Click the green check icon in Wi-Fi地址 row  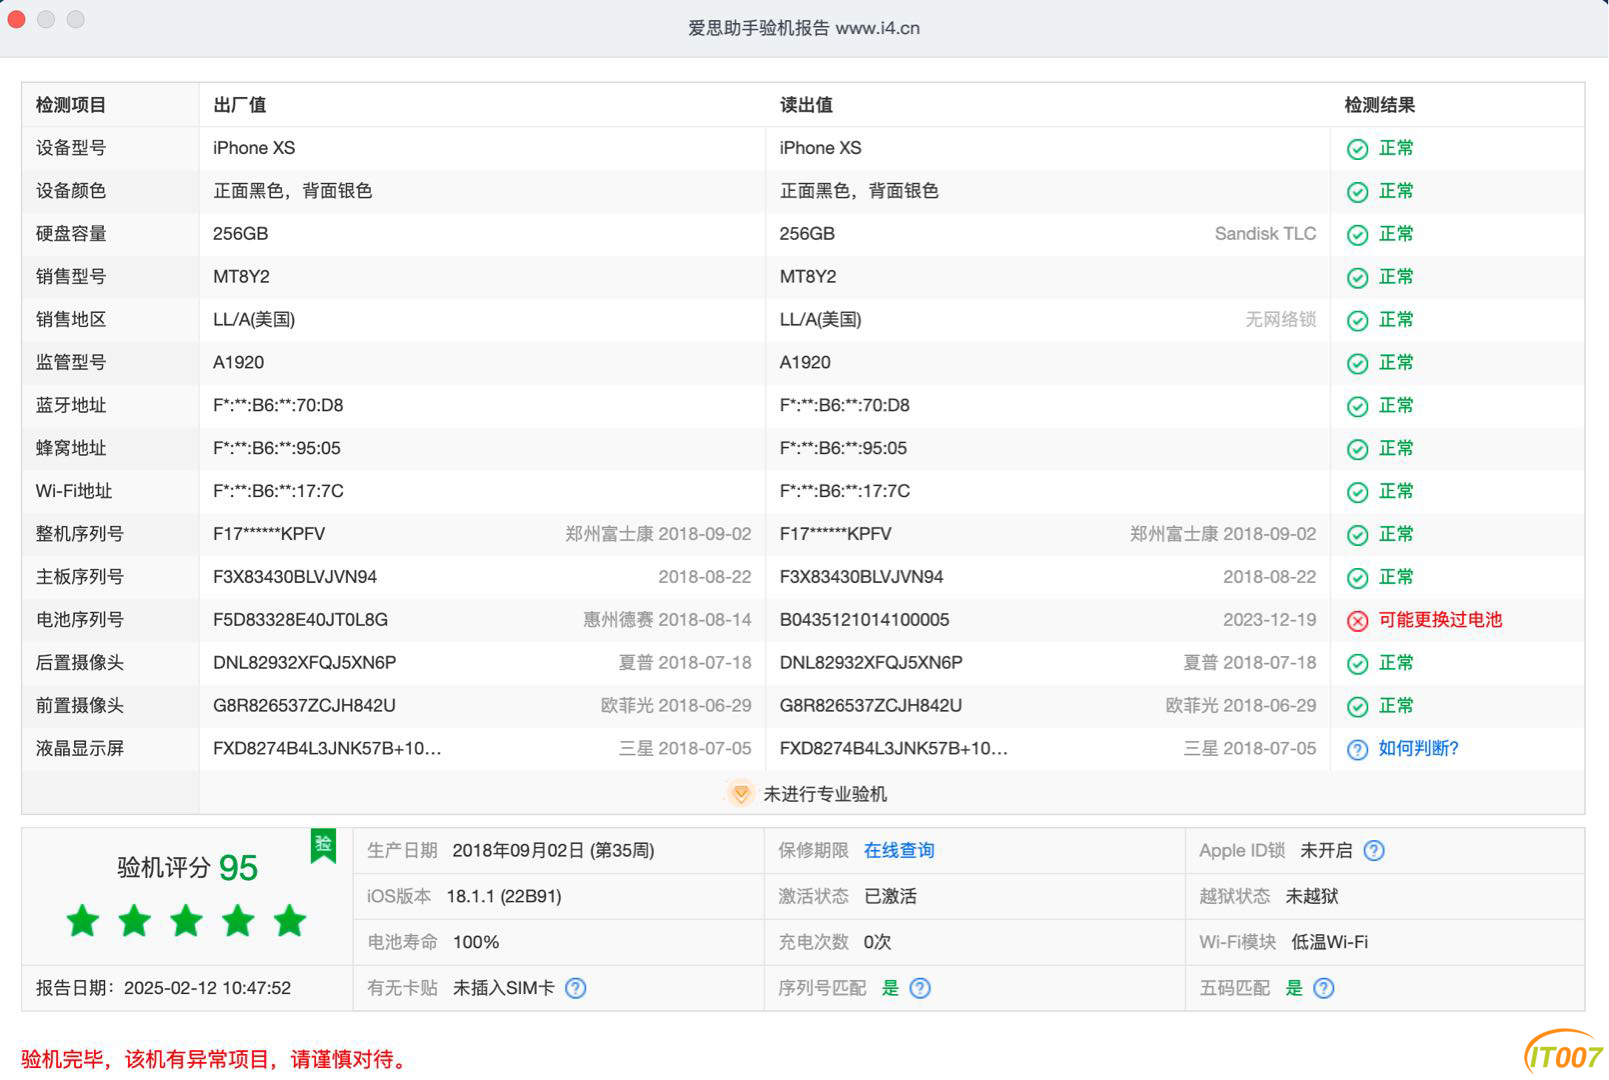(1357, 493)
